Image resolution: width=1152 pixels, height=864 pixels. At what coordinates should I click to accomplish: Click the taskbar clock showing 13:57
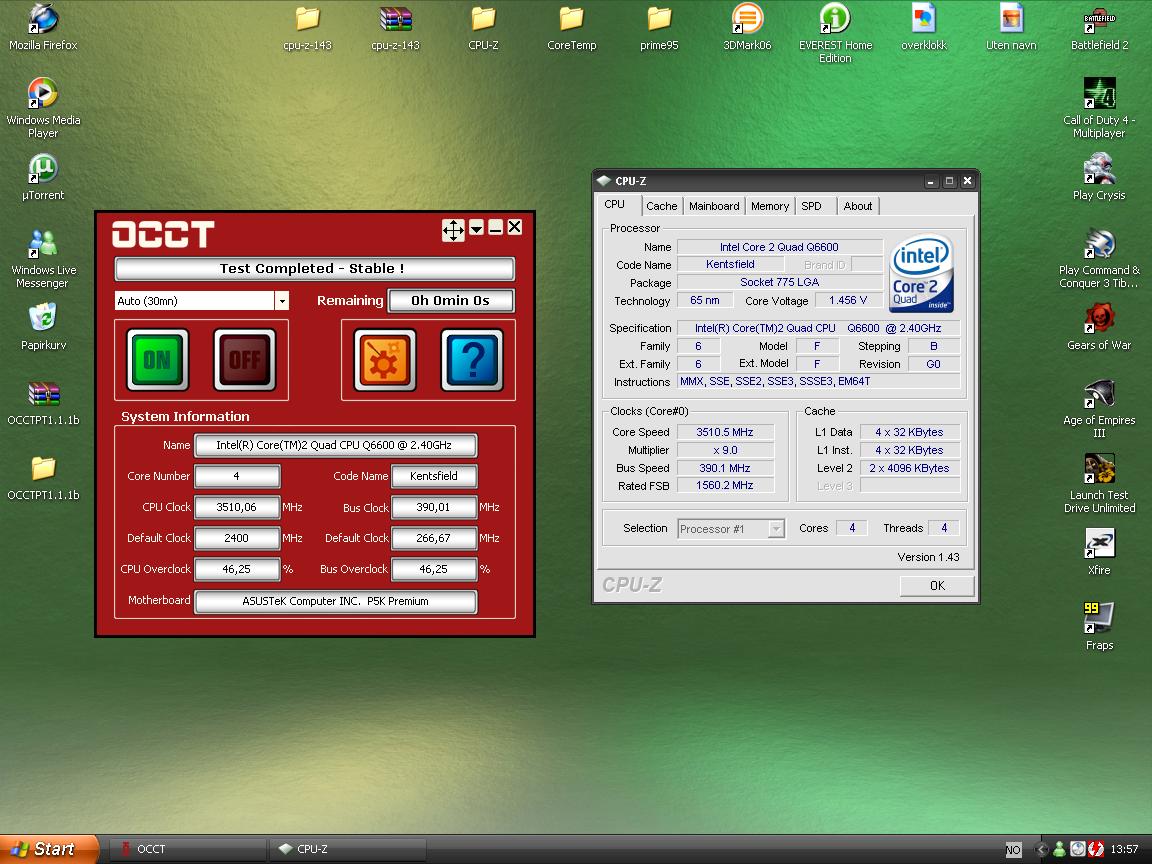coord(1124,849)
